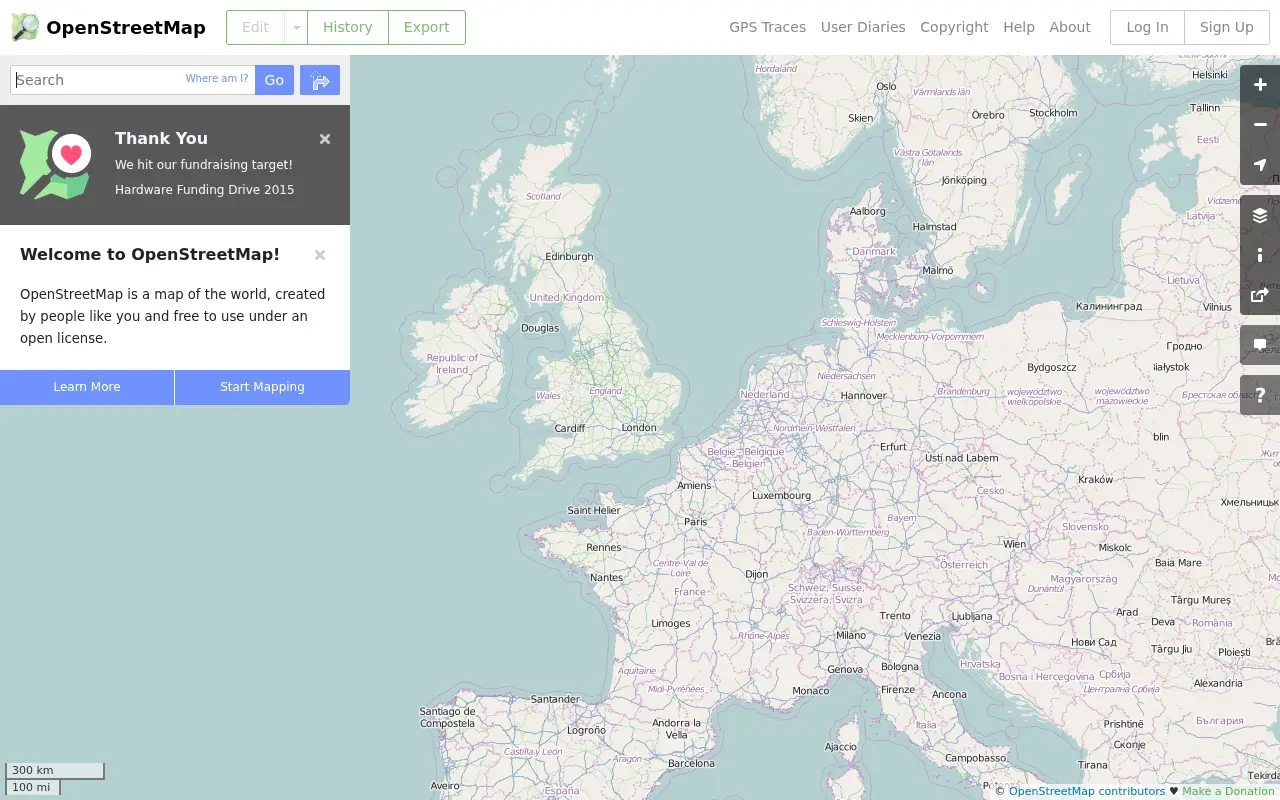Click the Stockholm label on the map
The height and width of the screenshot is (800, 1280).
(x=1053, y=113)
